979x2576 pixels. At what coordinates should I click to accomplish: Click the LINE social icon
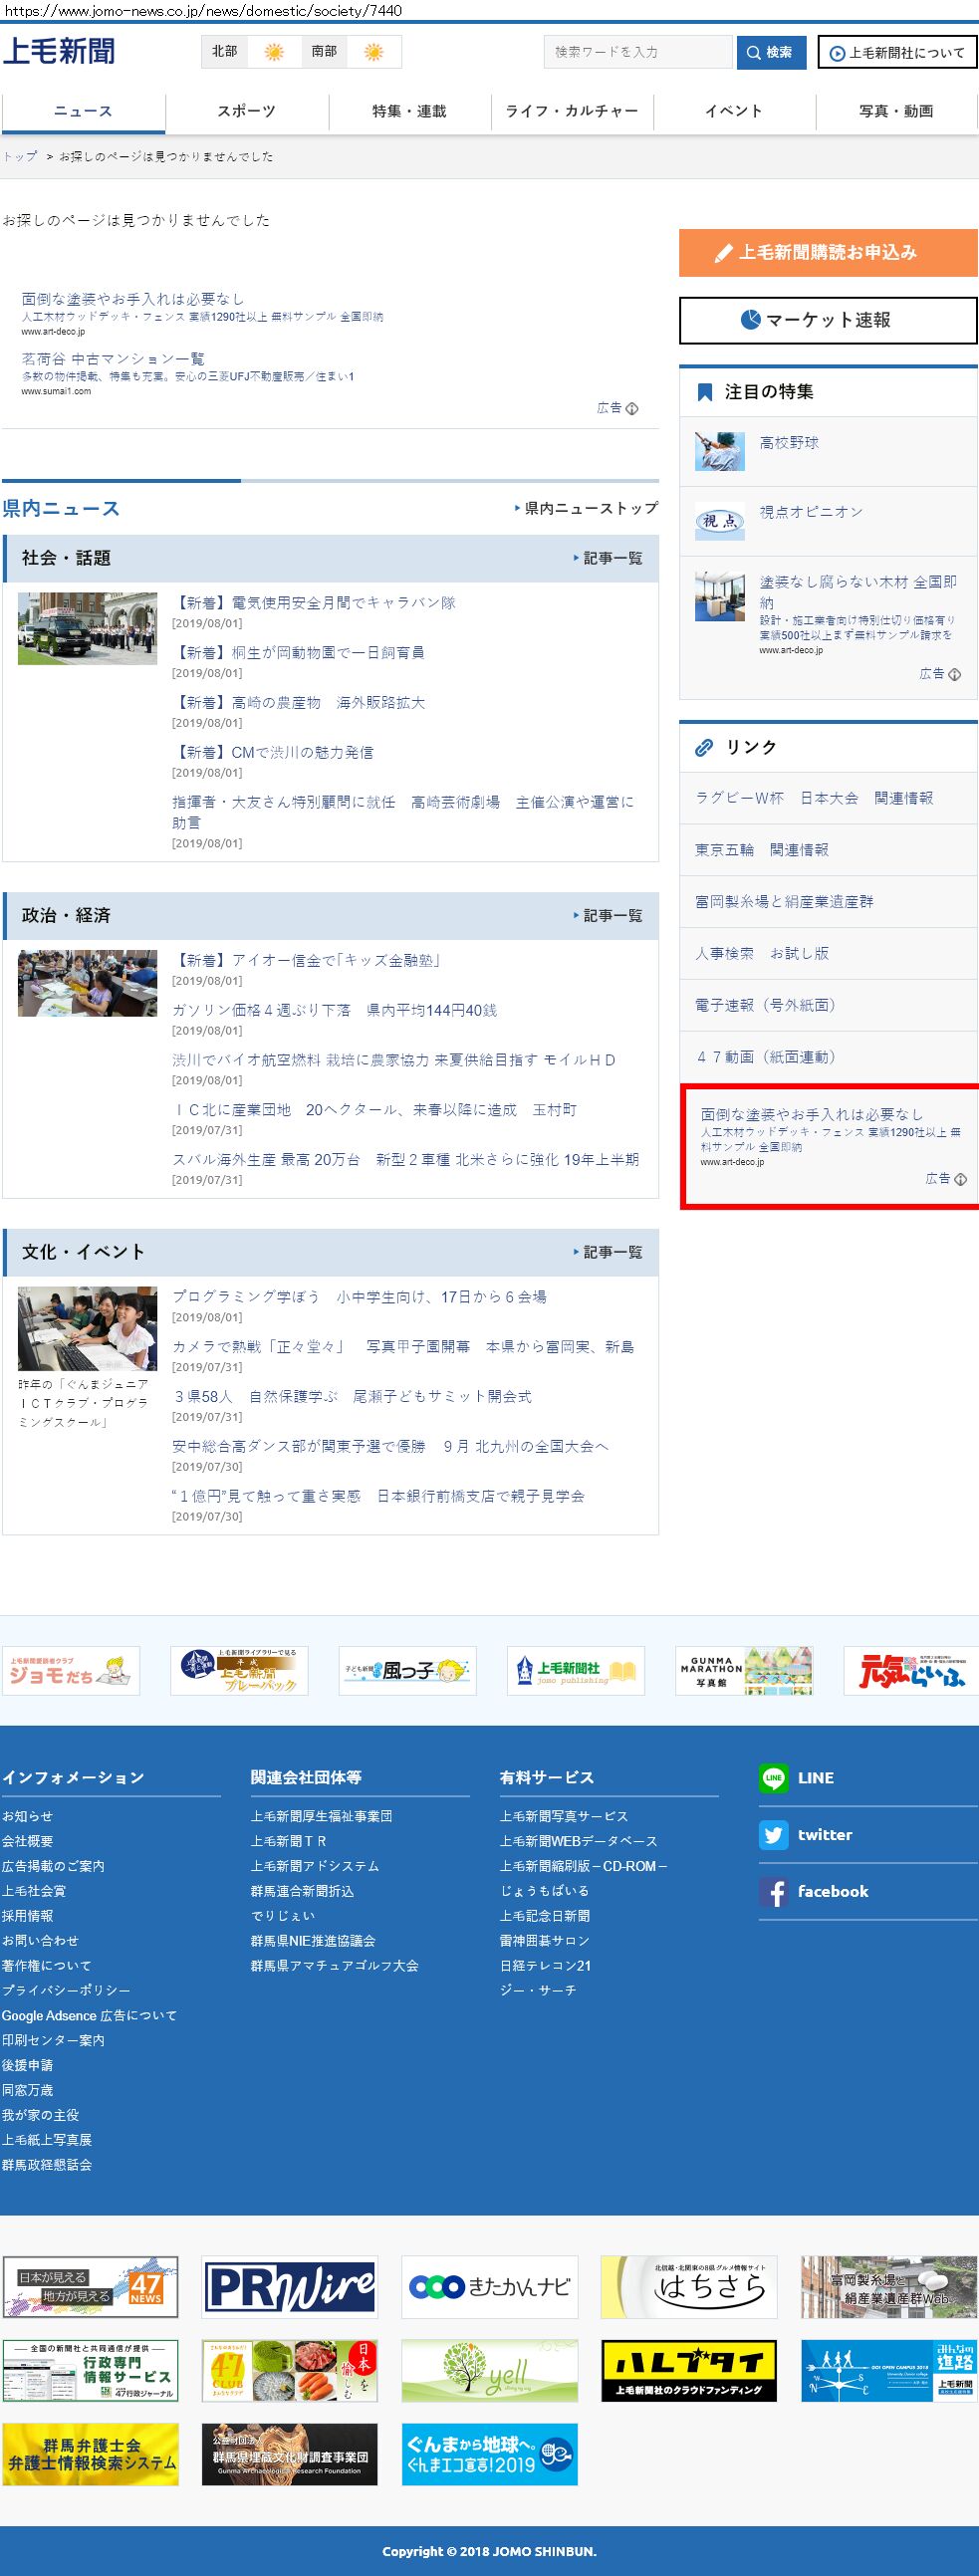click(x=773, y=1777)
